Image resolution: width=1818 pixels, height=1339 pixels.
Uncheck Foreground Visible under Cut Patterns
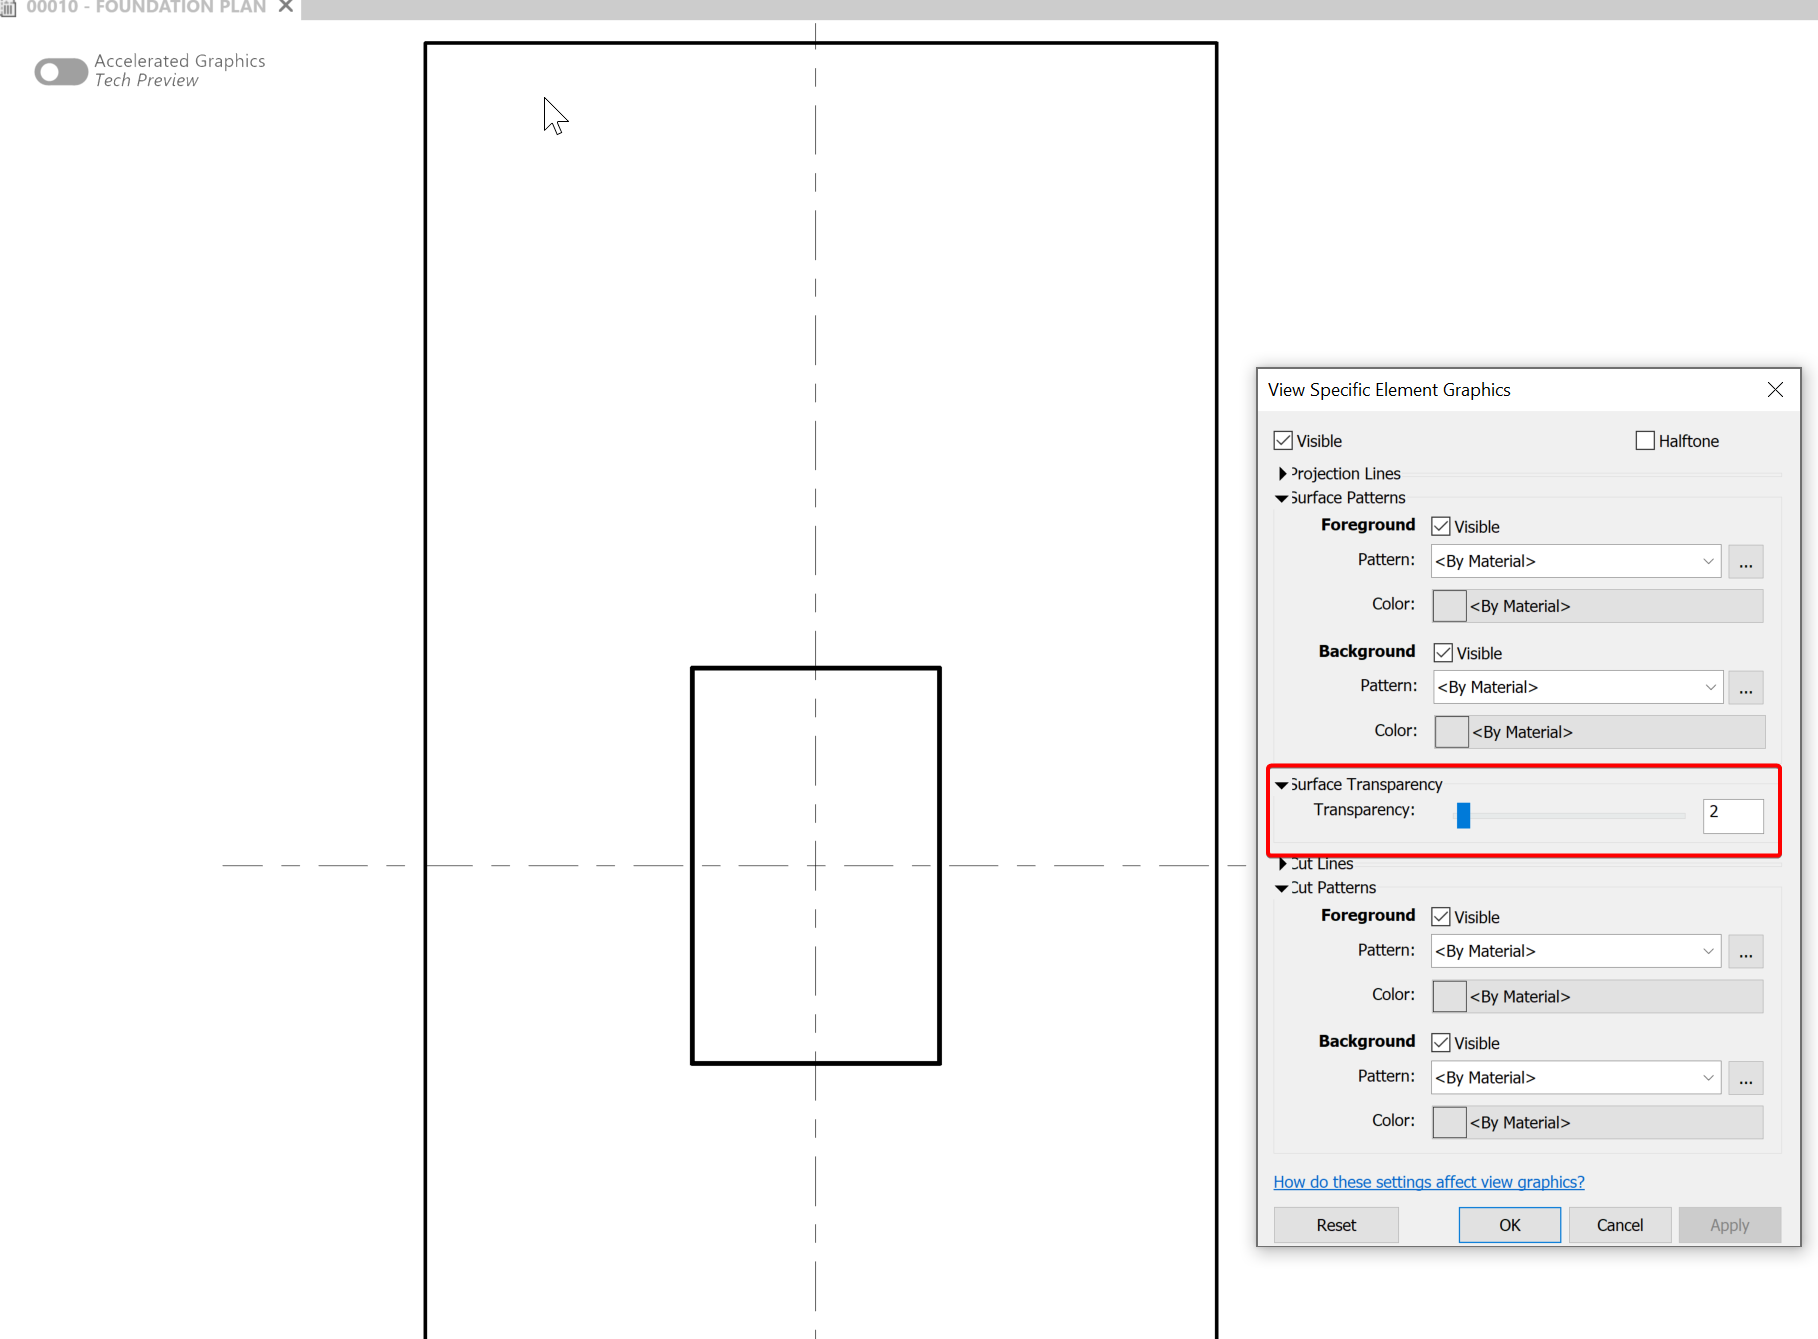[1440, 916]
